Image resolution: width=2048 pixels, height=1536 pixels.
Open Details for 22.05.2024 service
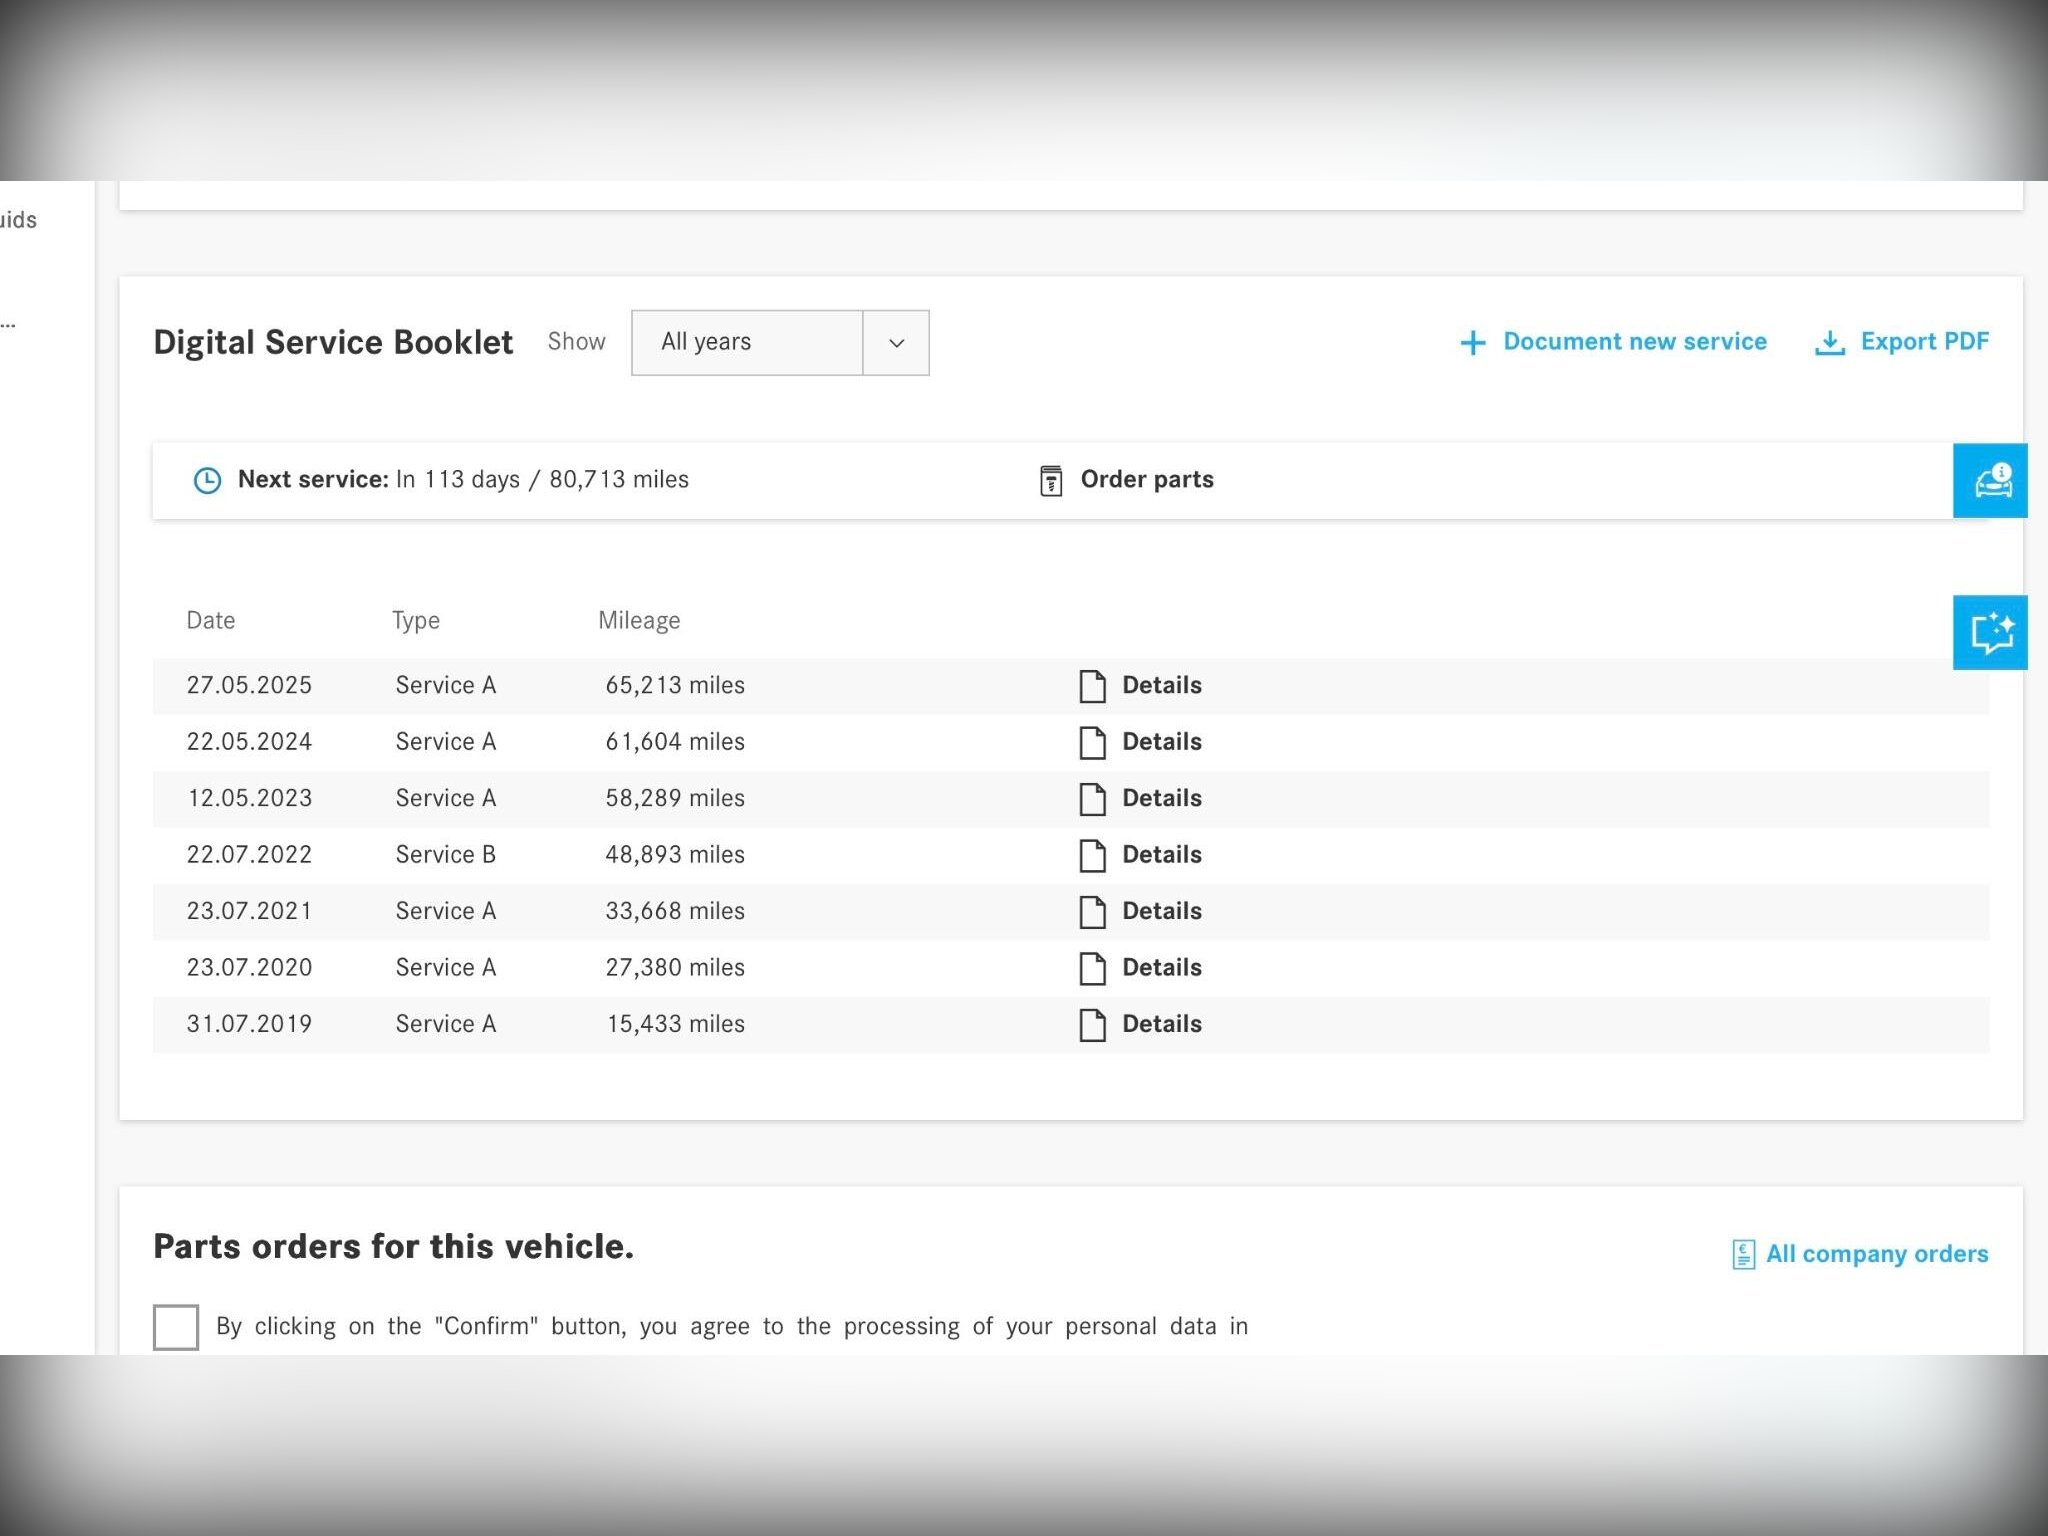[1161, 742]
